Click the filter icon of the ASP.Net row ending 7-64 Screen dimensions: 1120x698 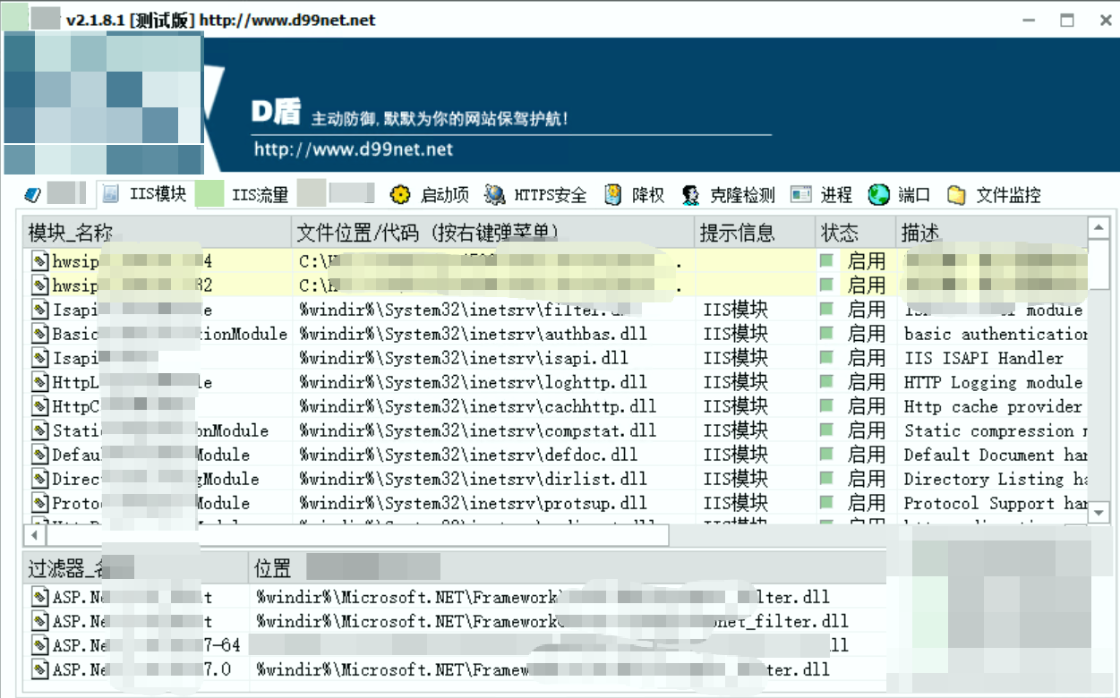40,645
